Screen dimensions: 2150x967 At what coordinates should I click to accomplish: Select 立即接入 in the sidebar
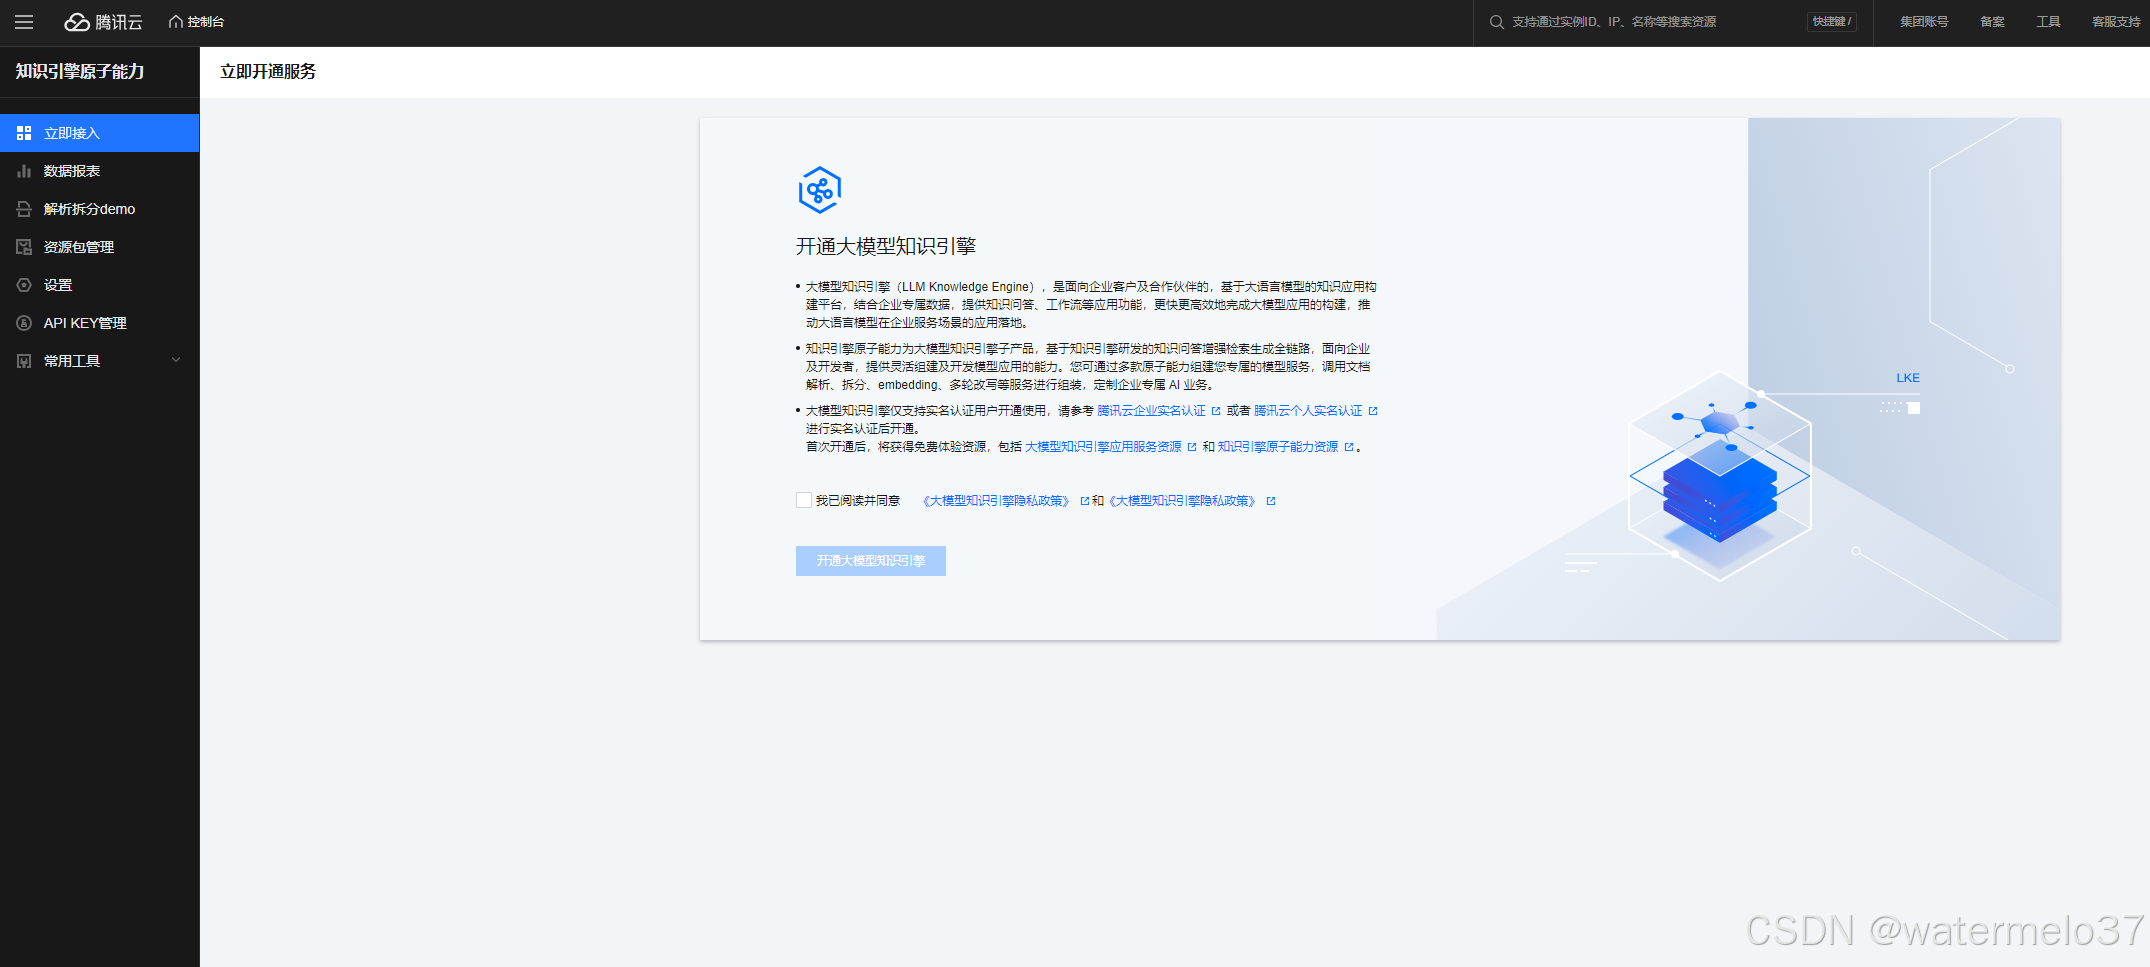72,133
